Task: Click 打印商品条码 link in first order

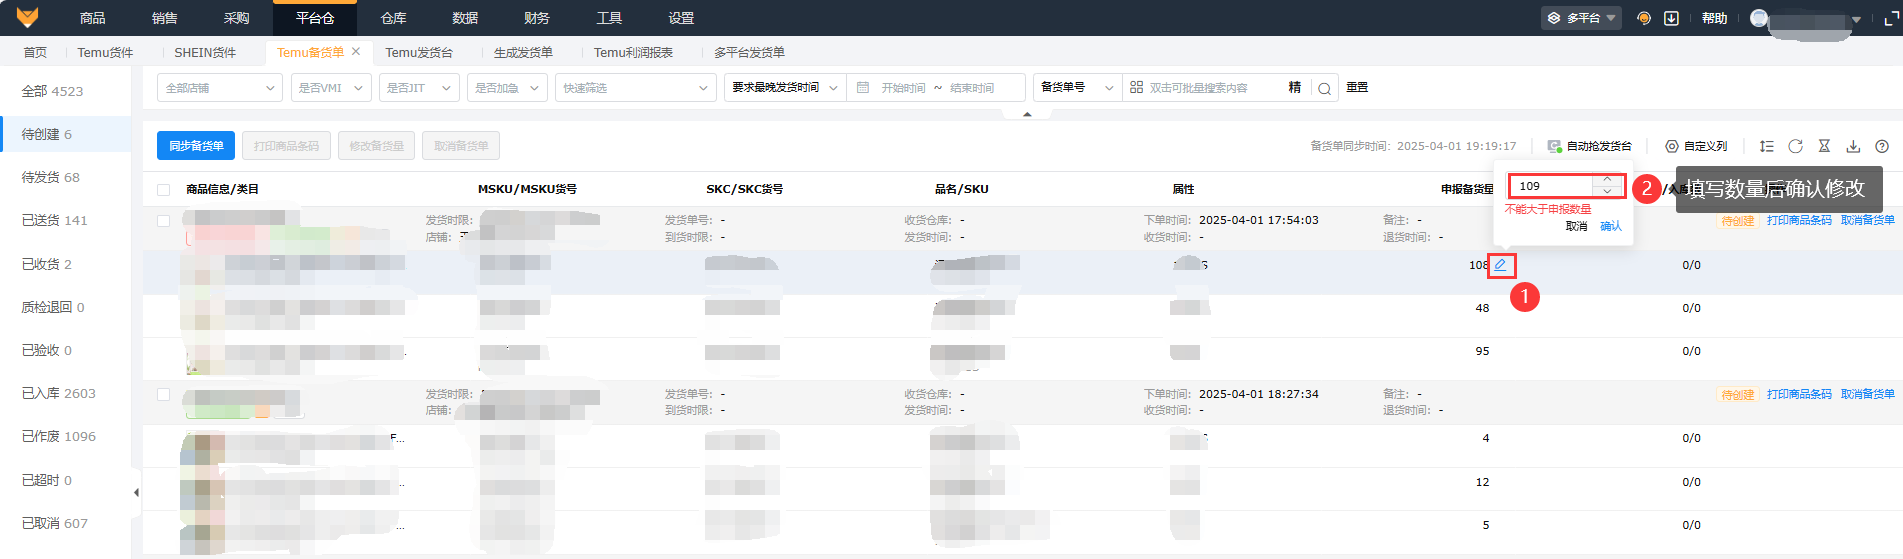Action: (x=1799, y=221)
